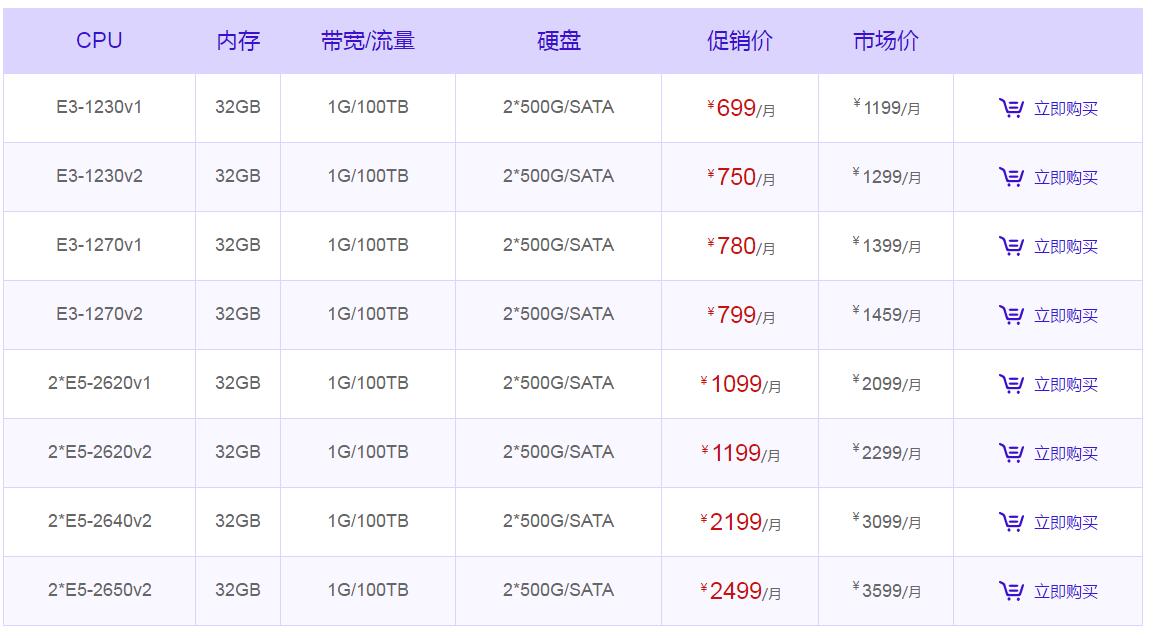
Task: Click the cart icon in the 2*E5-2650v2 row
Action: (1011, 591)
